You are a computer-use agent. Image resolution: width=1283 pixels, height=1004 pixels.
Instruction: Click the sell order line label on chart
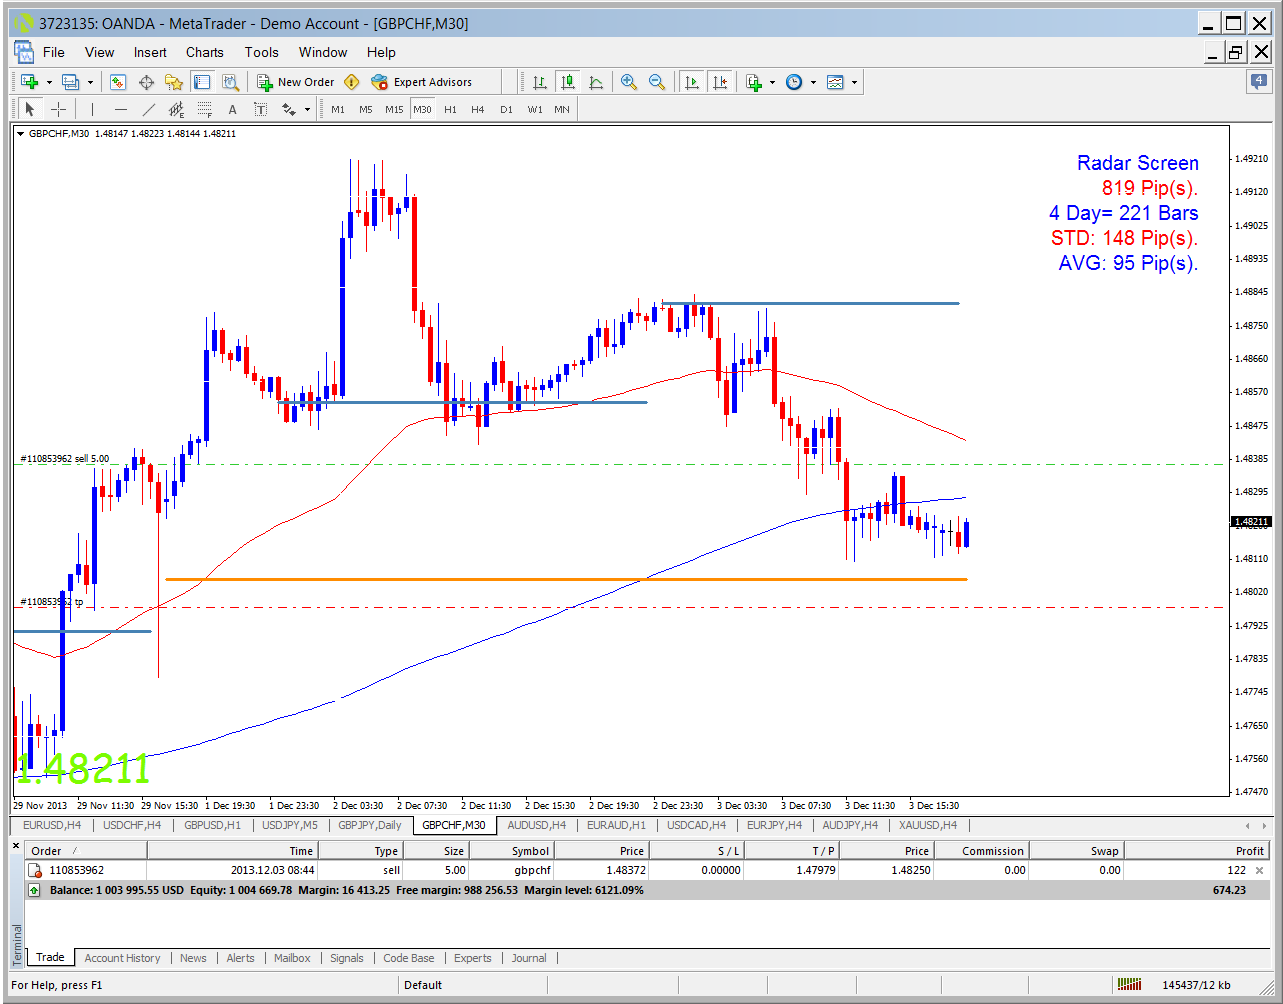65,459
